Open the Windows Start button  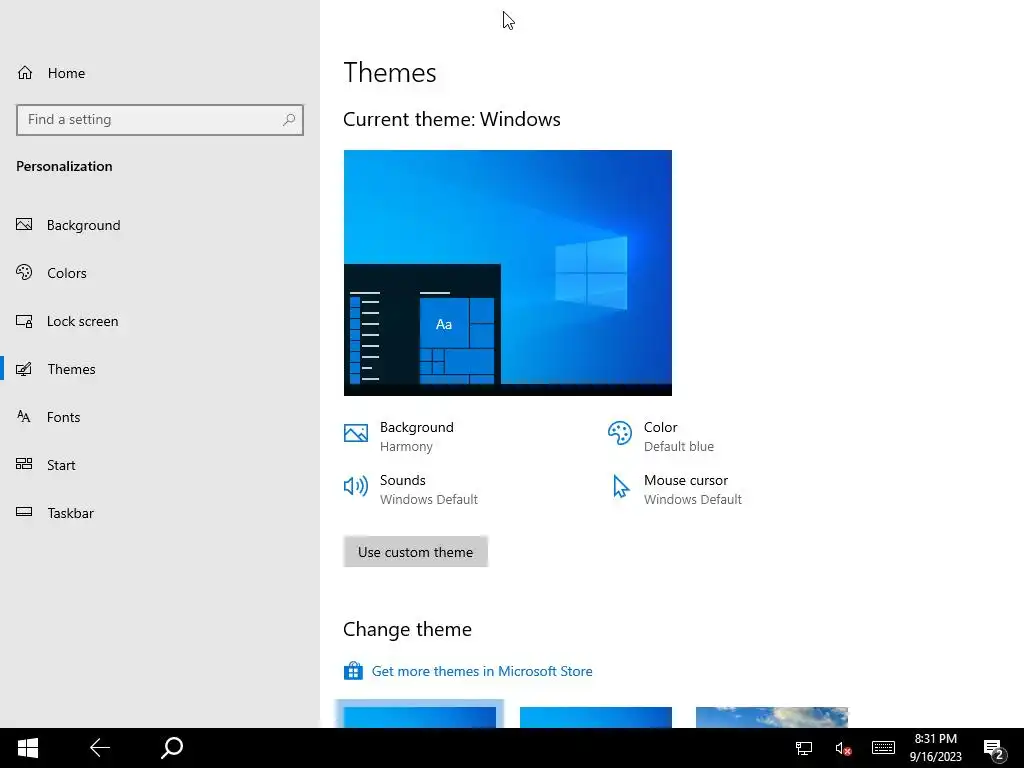[x=27, y=748]
